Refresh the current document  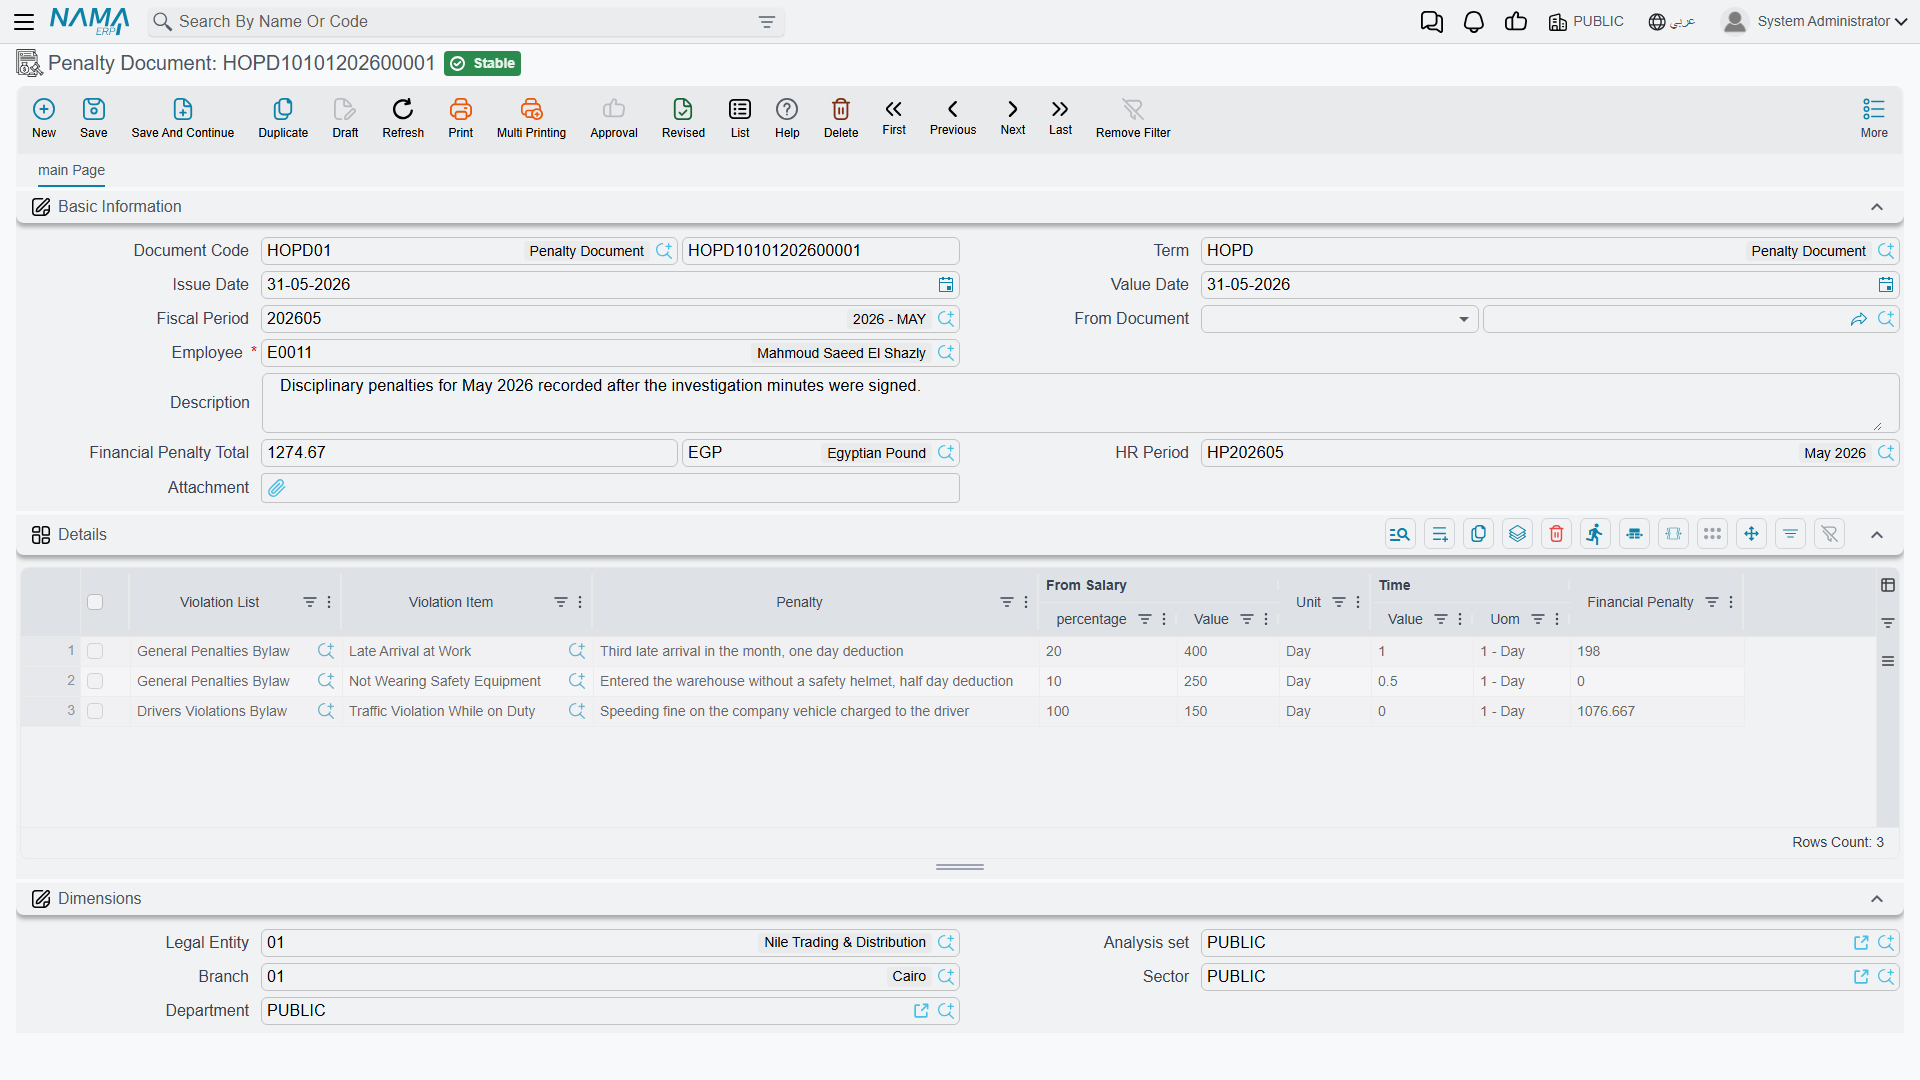click(x=403, y=117)
